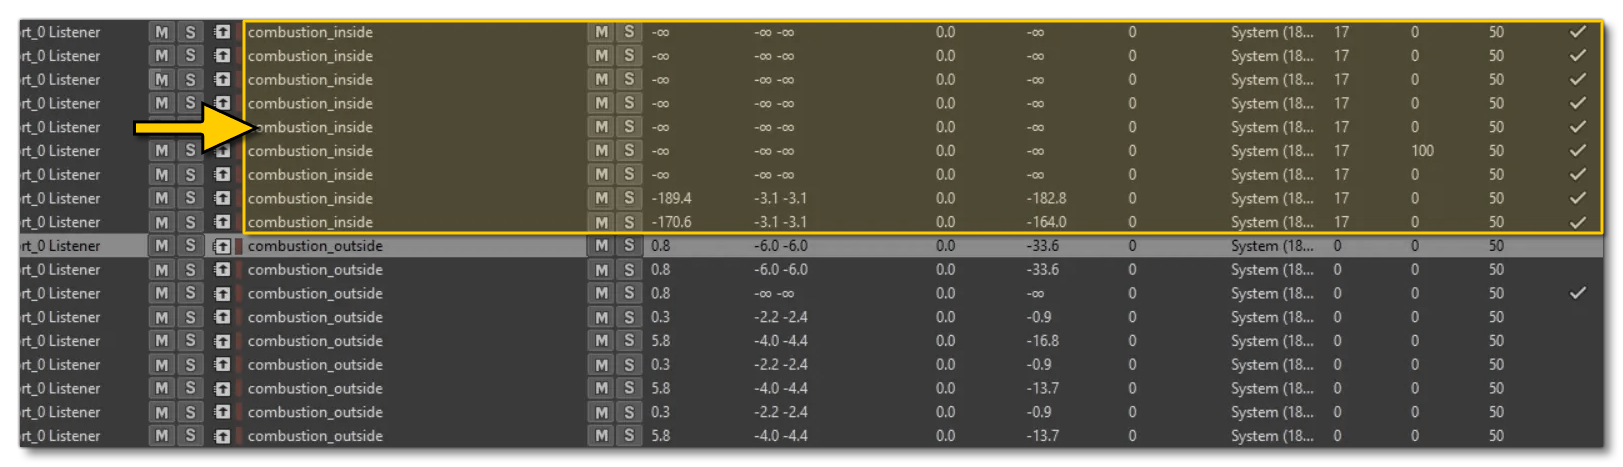The height and width of the screenshot is (467, 1623).
Task: Mute the voice showing -189.4 using its M button
Action: coord(601,199)
